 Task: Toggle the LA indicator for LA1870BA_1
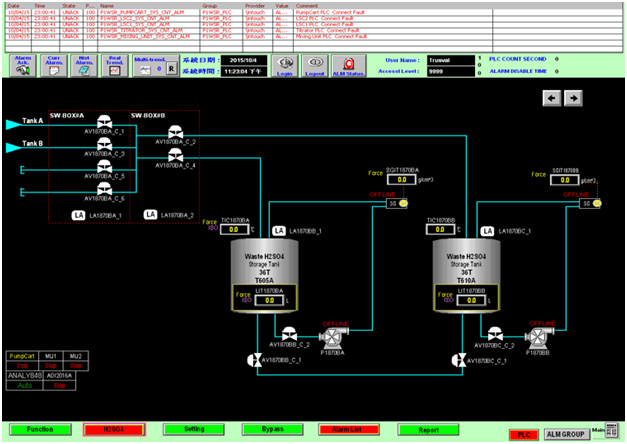click(x=79, y=215)
